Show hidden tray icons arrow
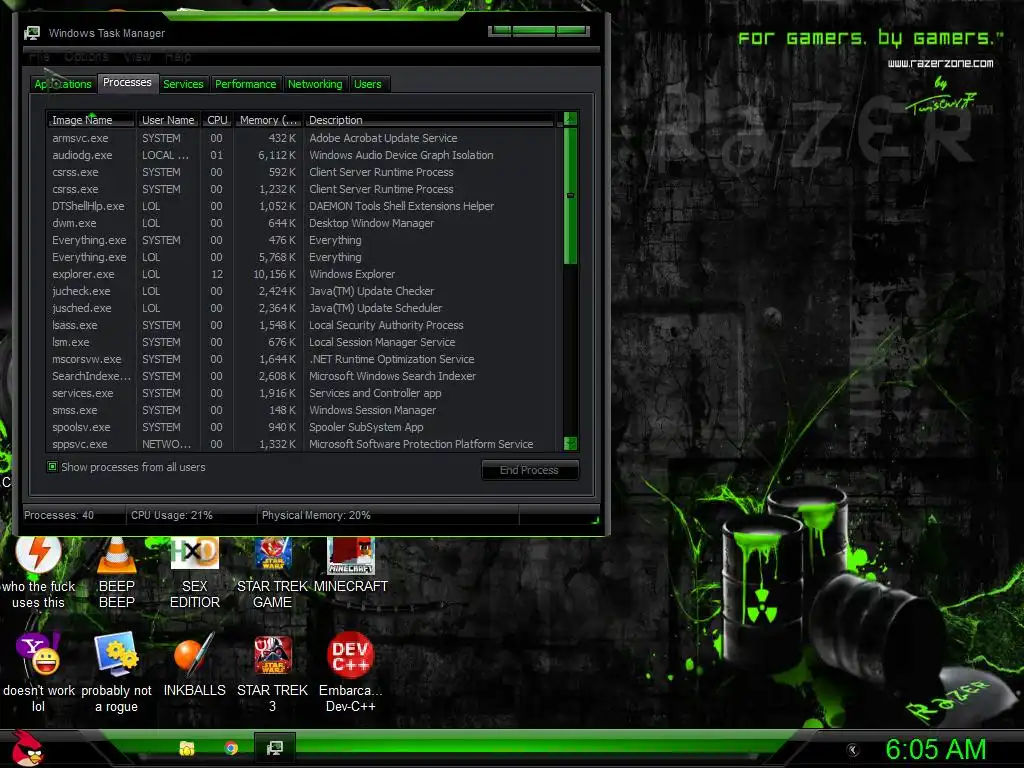Viewport: 1024px width, 768px height. click(x=852, y=750)
